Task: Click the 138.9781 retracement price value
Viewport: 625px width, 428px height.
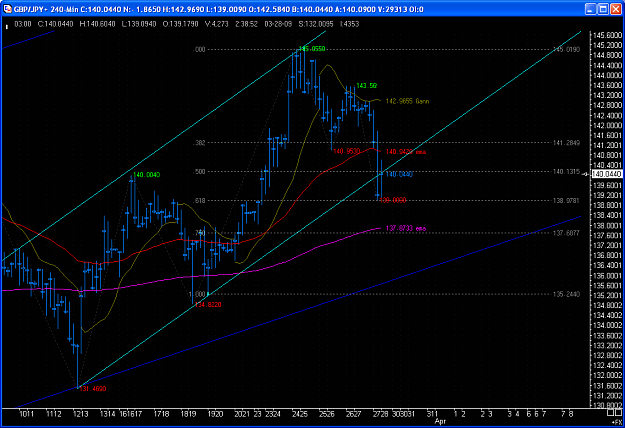Action: coord(566,200)
